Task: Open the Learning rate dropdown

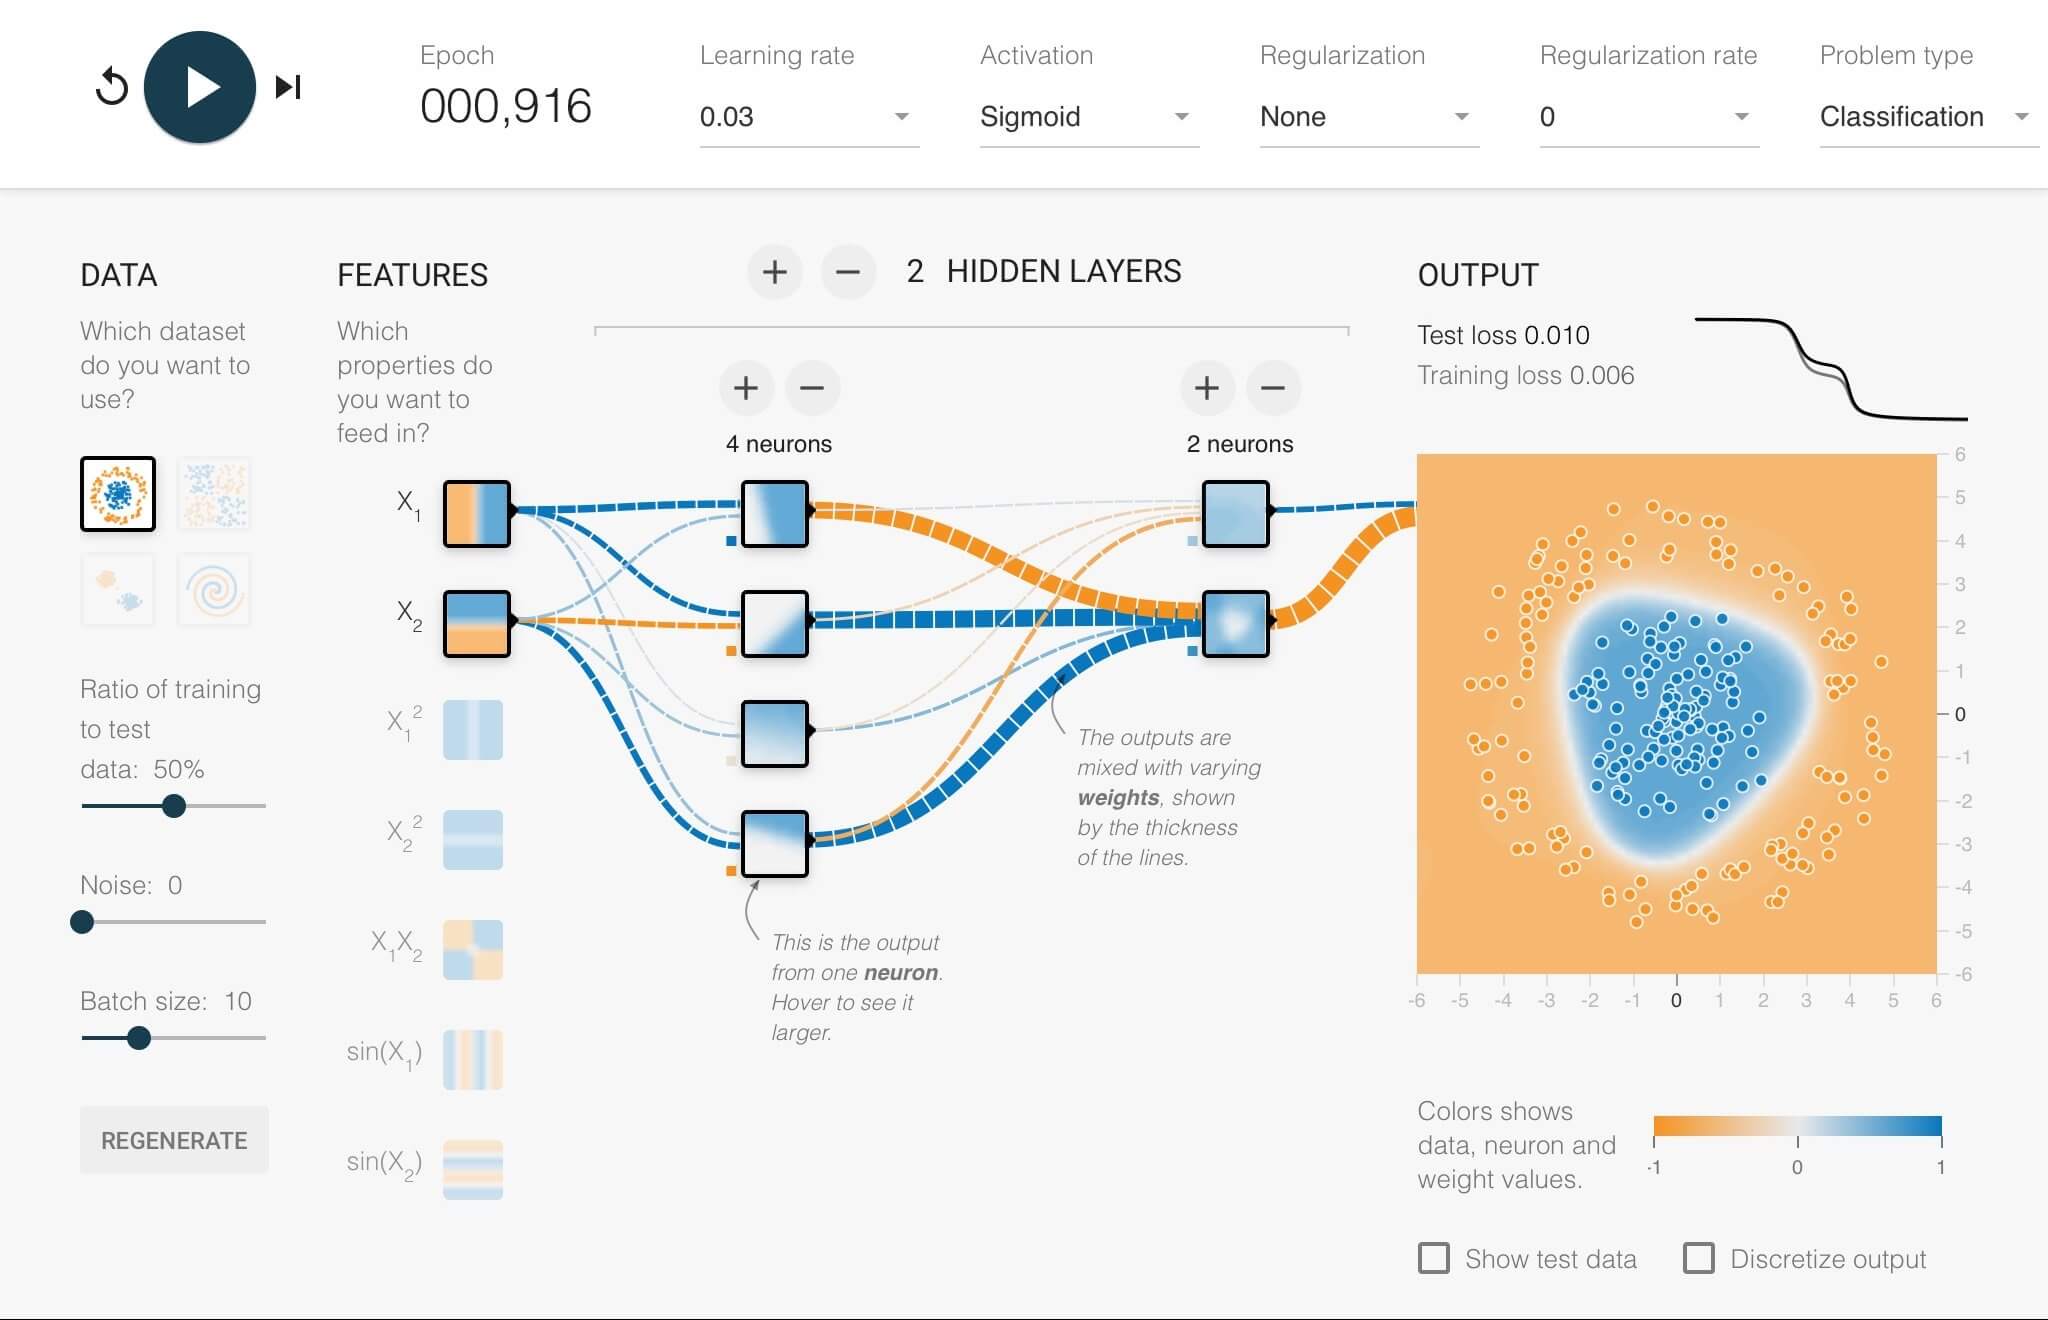Action: [x=808, y=117]
